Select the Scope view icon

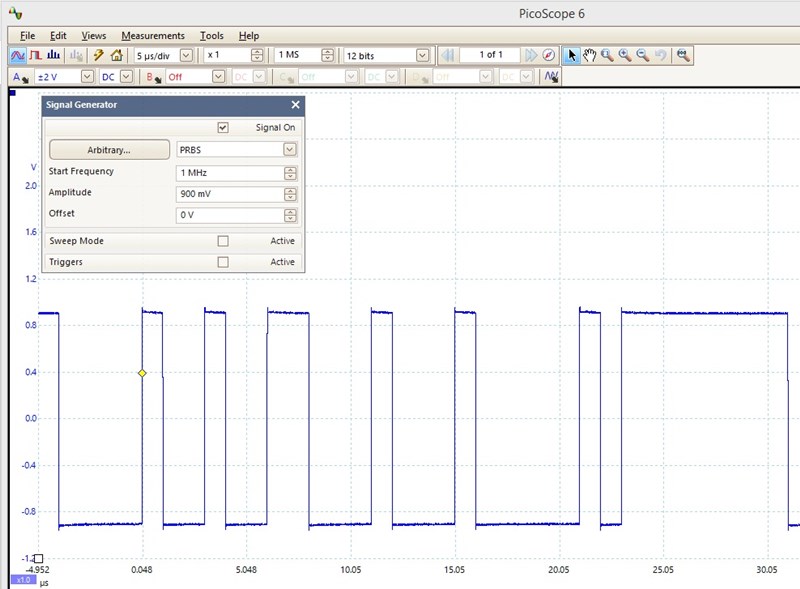pos(17,55)
